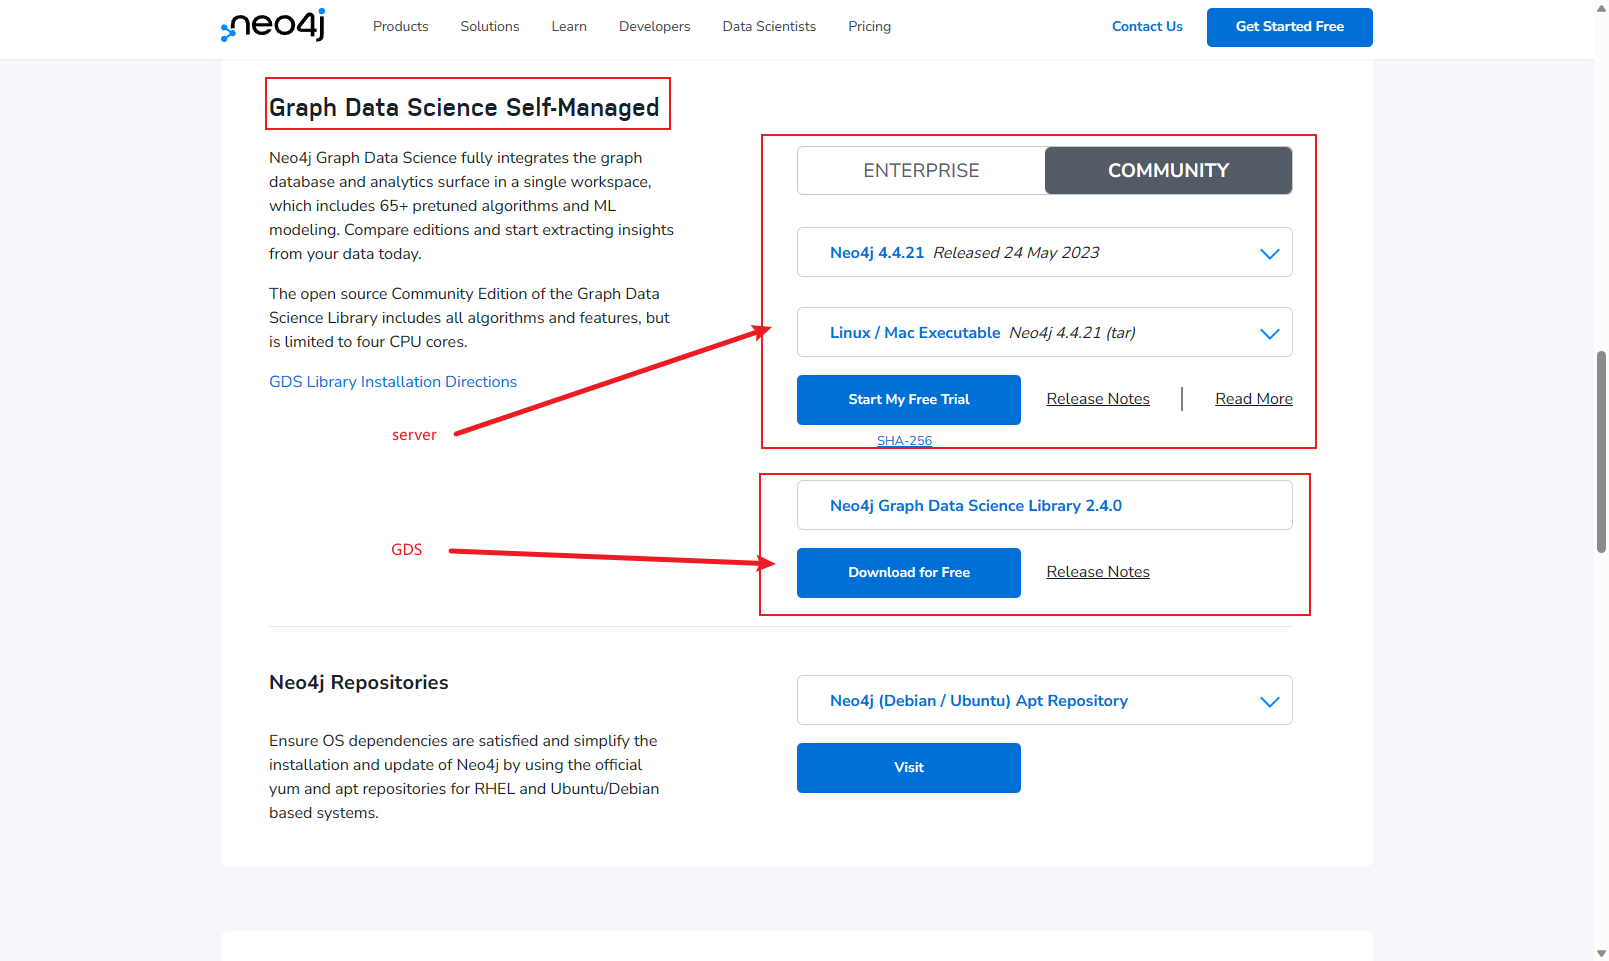Image resolution: width=1609 pixels, height=961 pixels.
Task: Click the scrollbar down arrow
Action: point(1601,953)
